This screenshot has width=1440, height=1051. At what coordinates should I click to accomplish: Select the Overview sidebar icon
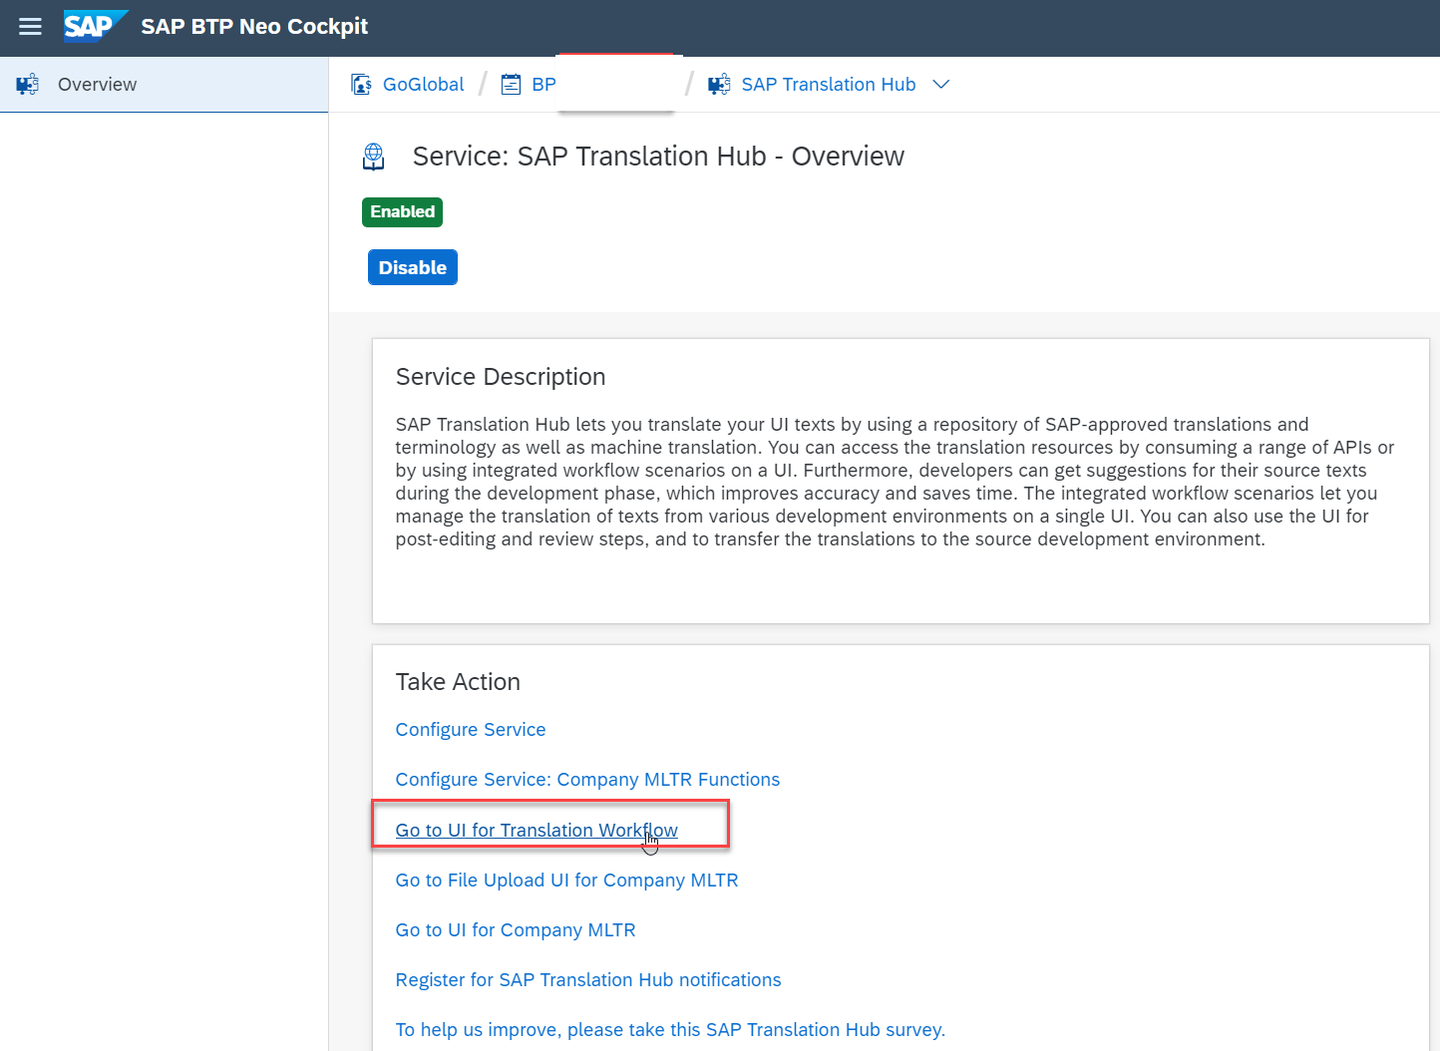coord(28,85)
